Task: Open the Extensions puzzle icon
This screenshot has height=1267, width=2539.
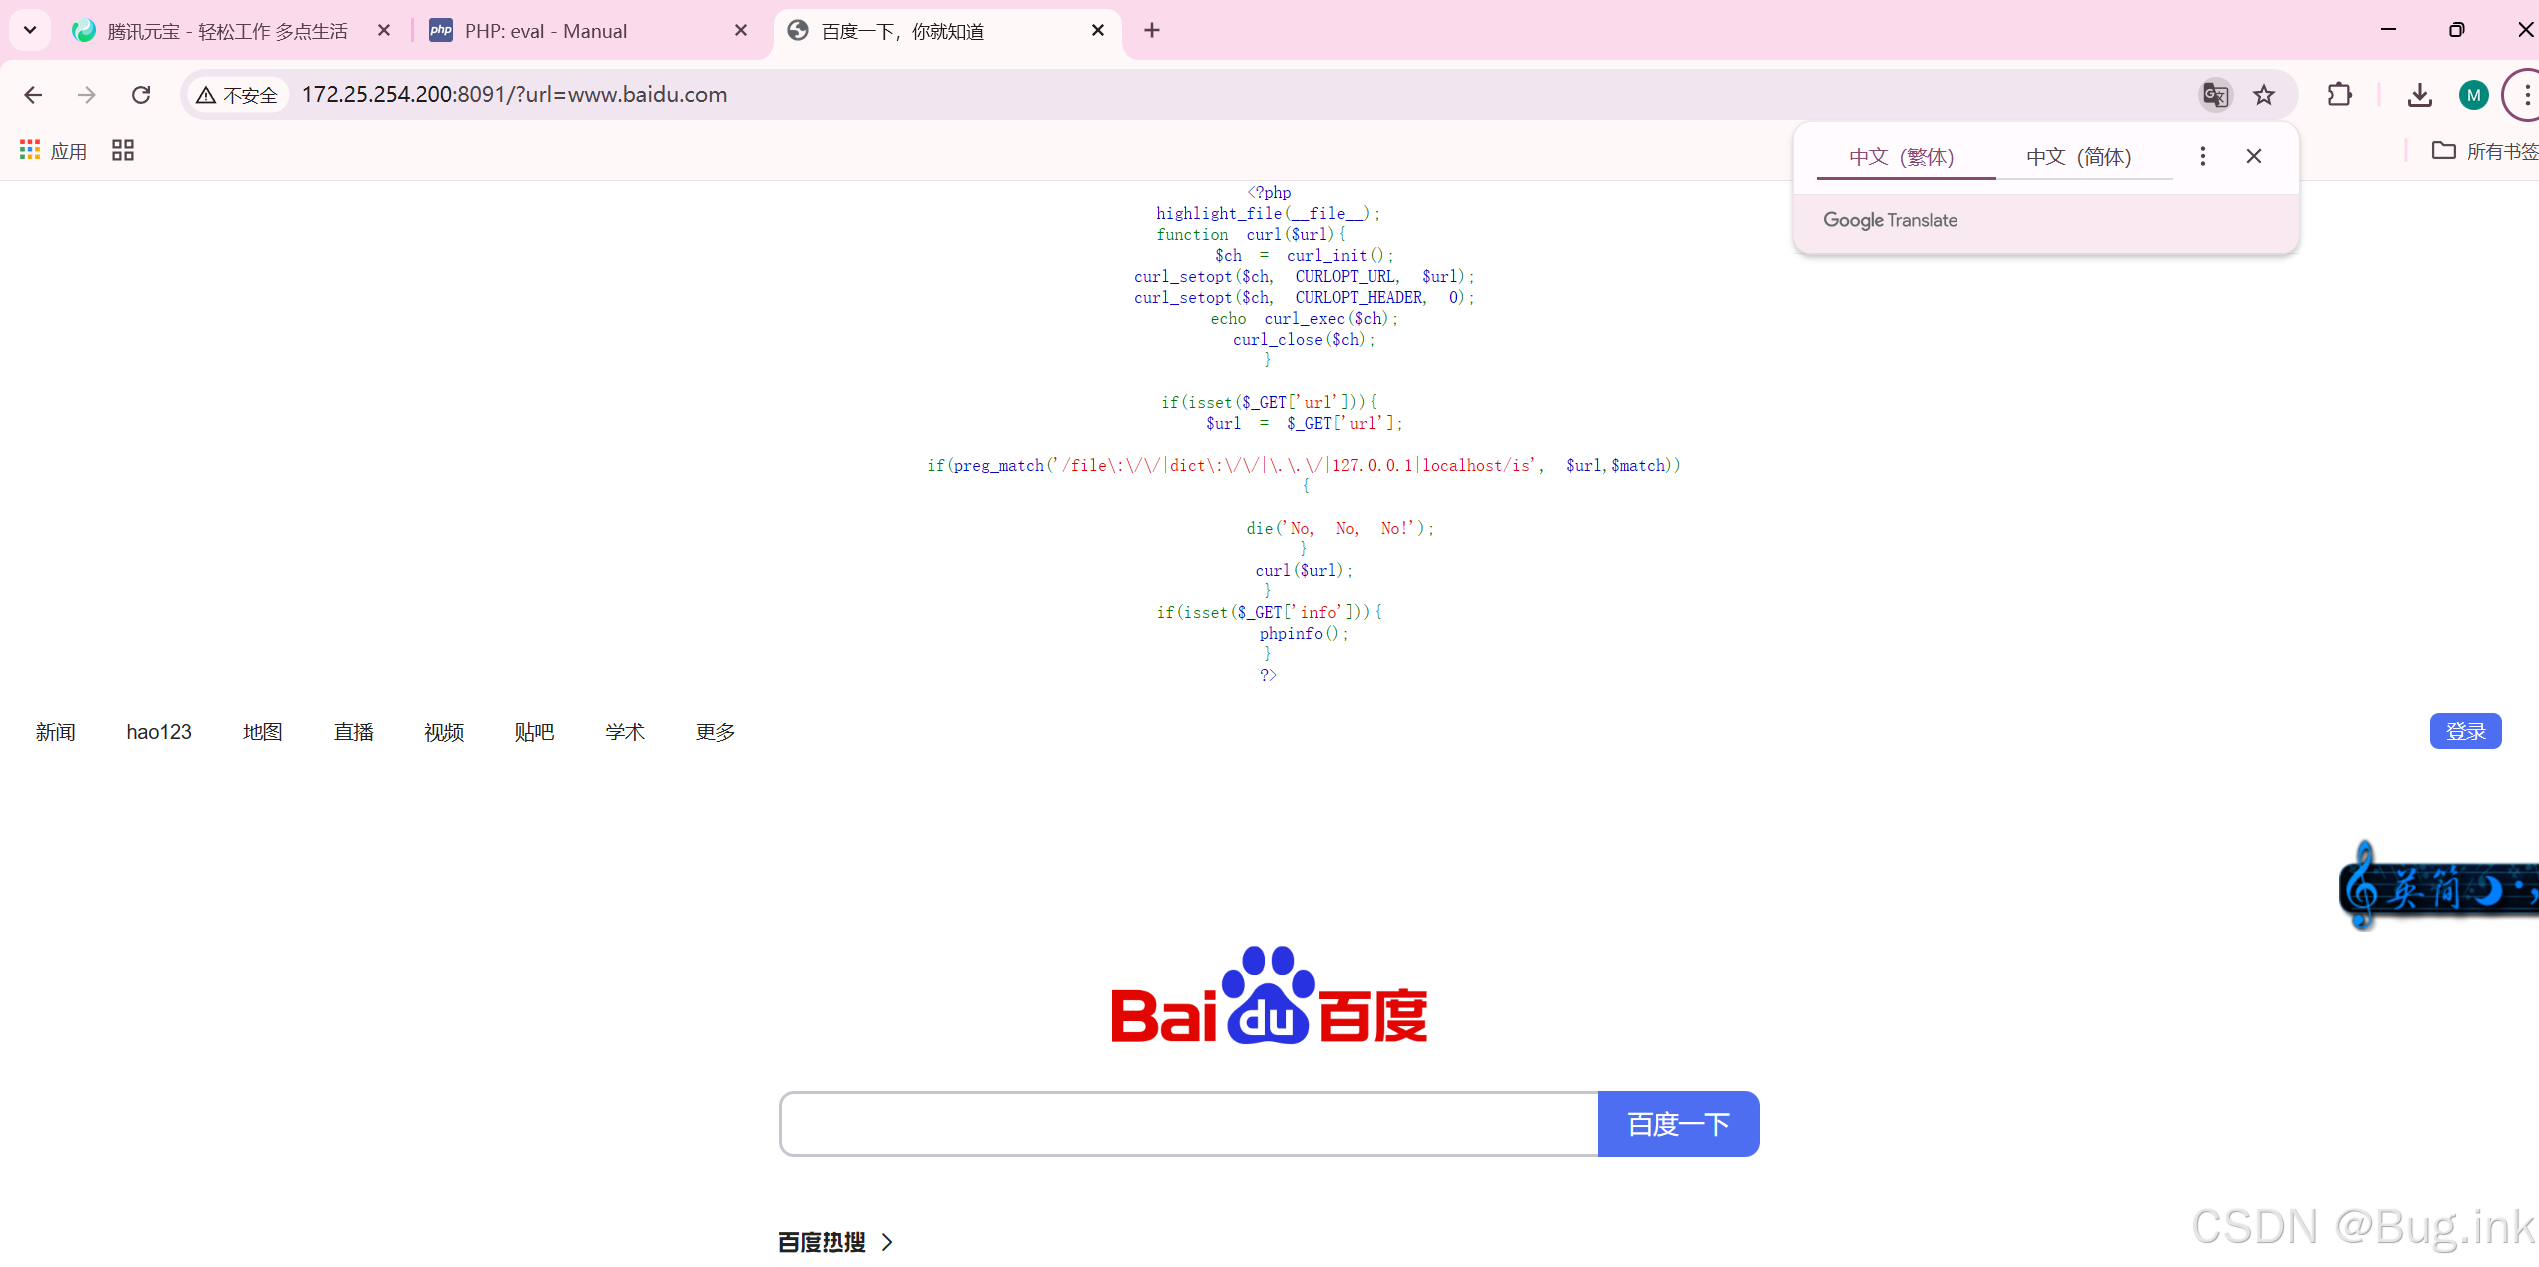Action: point(2340,95)
